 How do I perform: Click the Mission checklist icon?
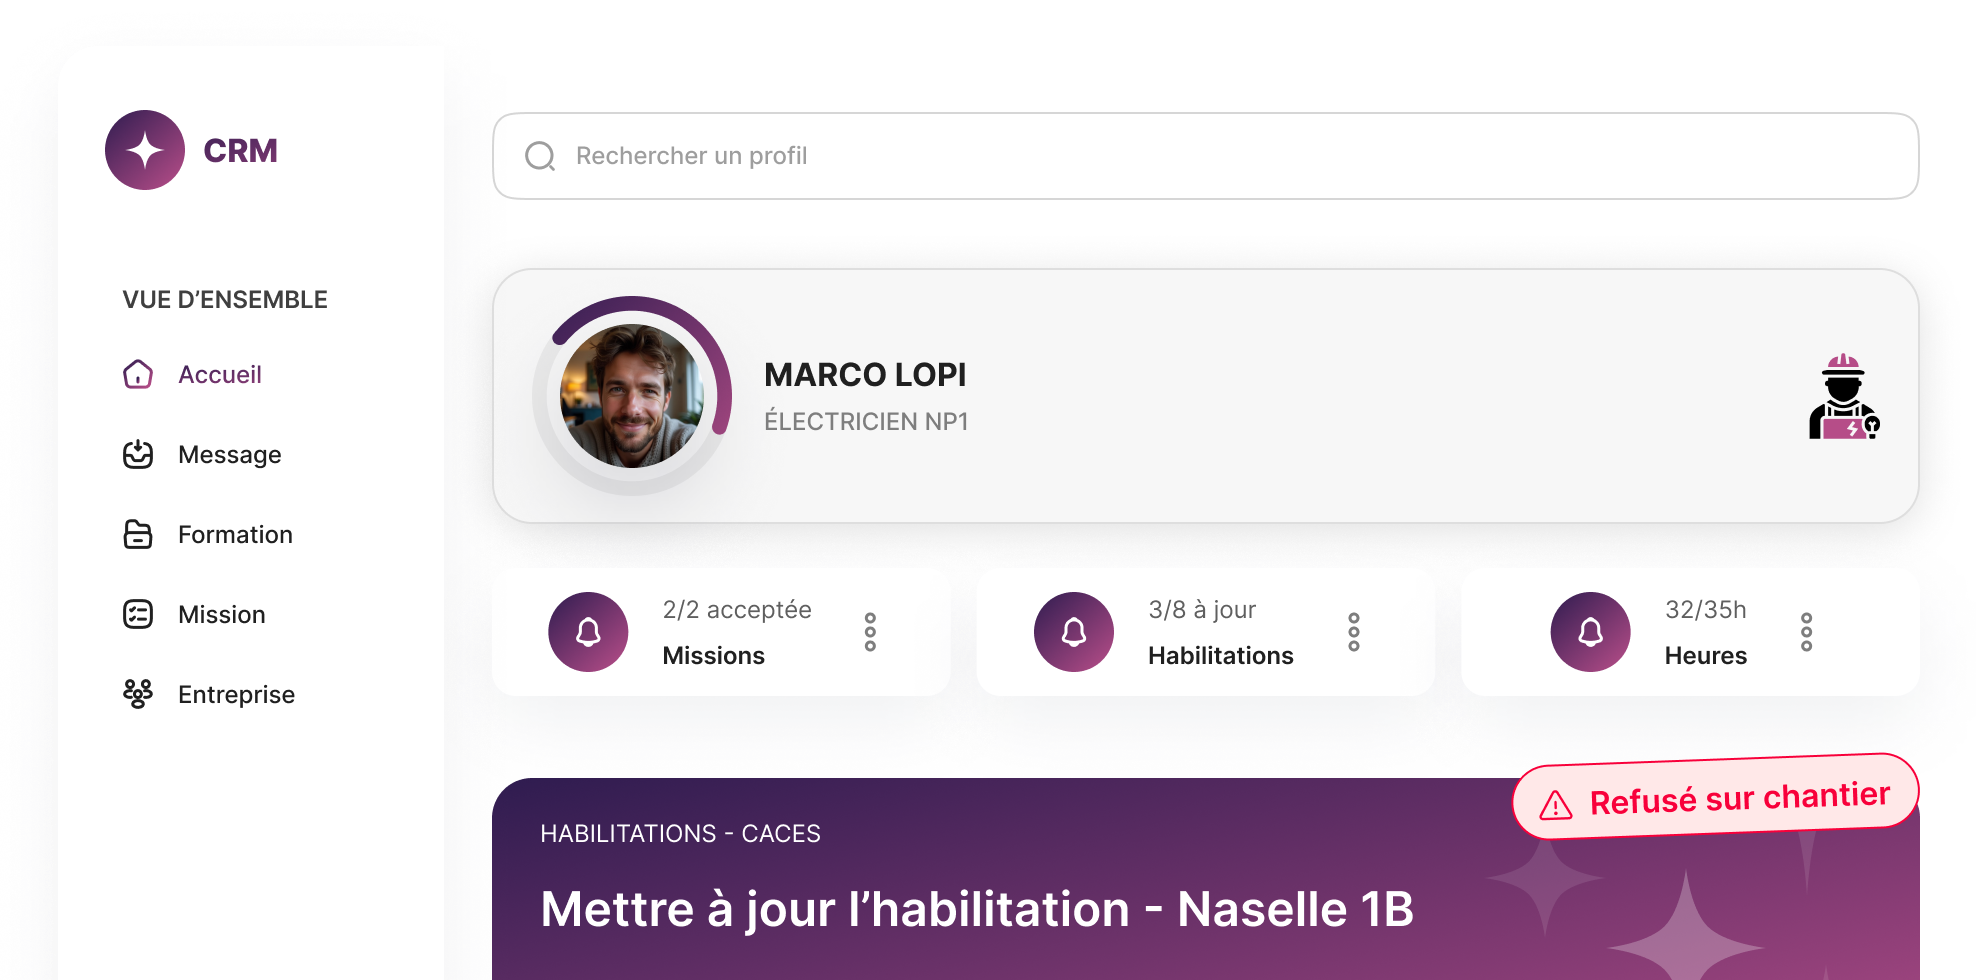pos(138,614)
